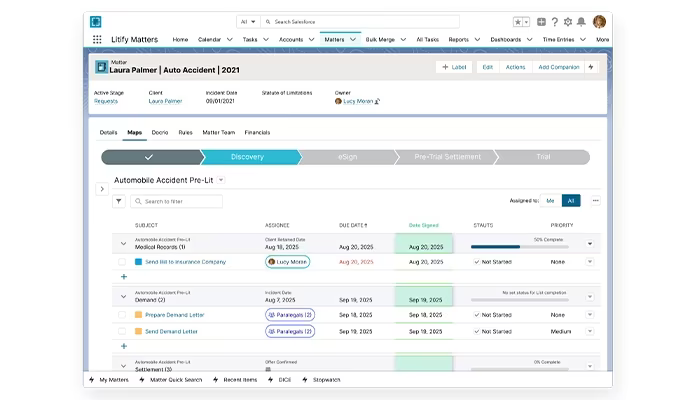Open the Help question mark icon
700x400 pixels.
[x=554, y=21]
